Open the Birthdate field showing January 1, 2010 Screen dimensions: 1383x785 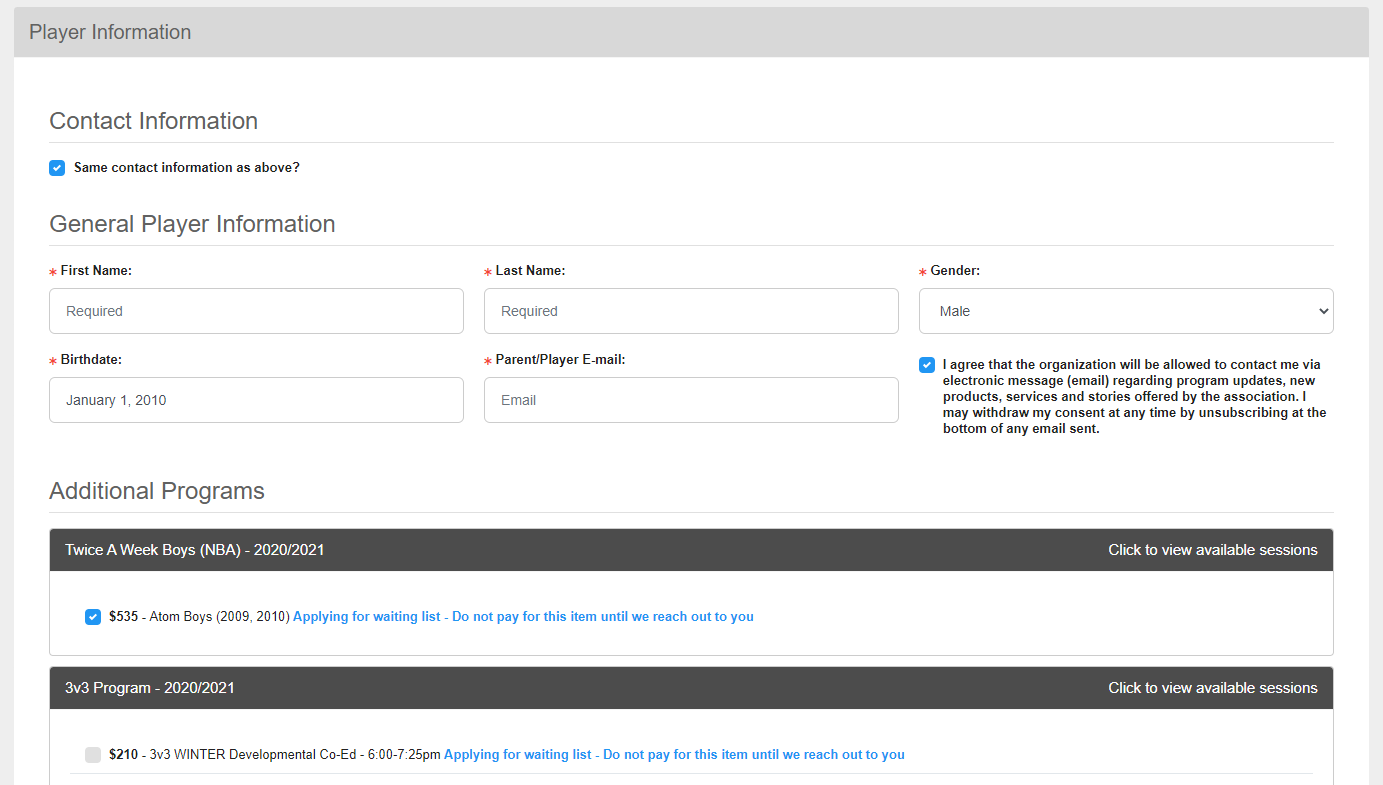(x=256, y=400)
